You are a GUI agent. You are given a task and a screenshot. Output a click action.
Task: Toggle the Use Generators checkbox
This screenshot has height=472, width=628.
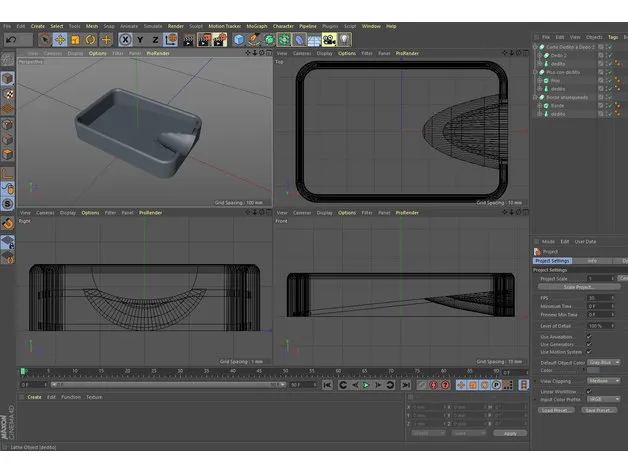click(x=588, y=344)
